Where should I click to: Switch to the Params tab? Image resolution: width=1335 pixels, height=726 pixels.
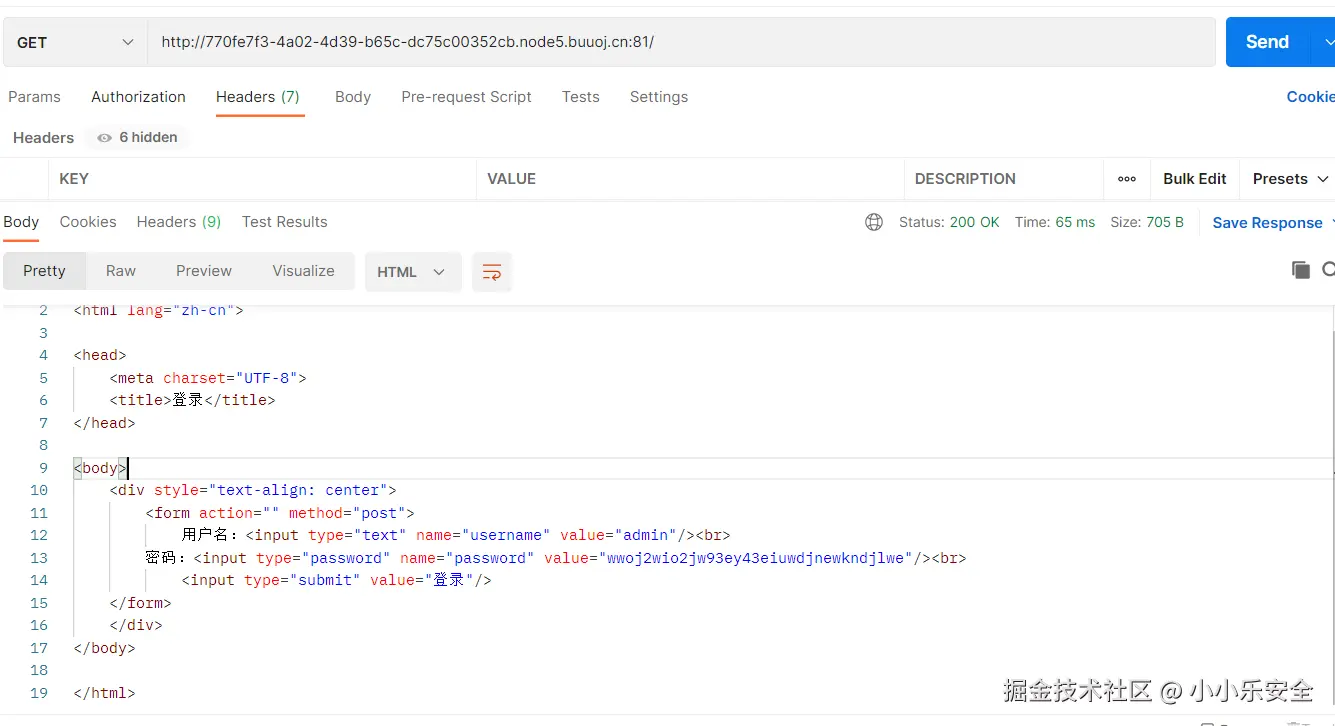(34, 97)
